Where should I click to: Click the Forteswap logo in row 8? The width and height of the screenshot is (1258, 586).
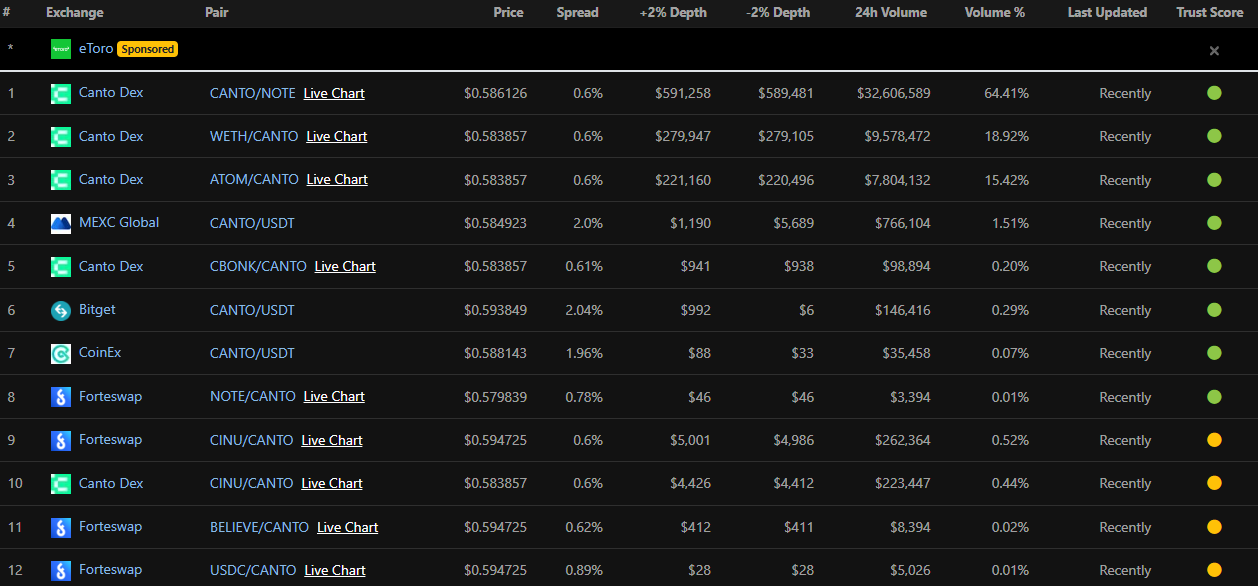(61, 397)
